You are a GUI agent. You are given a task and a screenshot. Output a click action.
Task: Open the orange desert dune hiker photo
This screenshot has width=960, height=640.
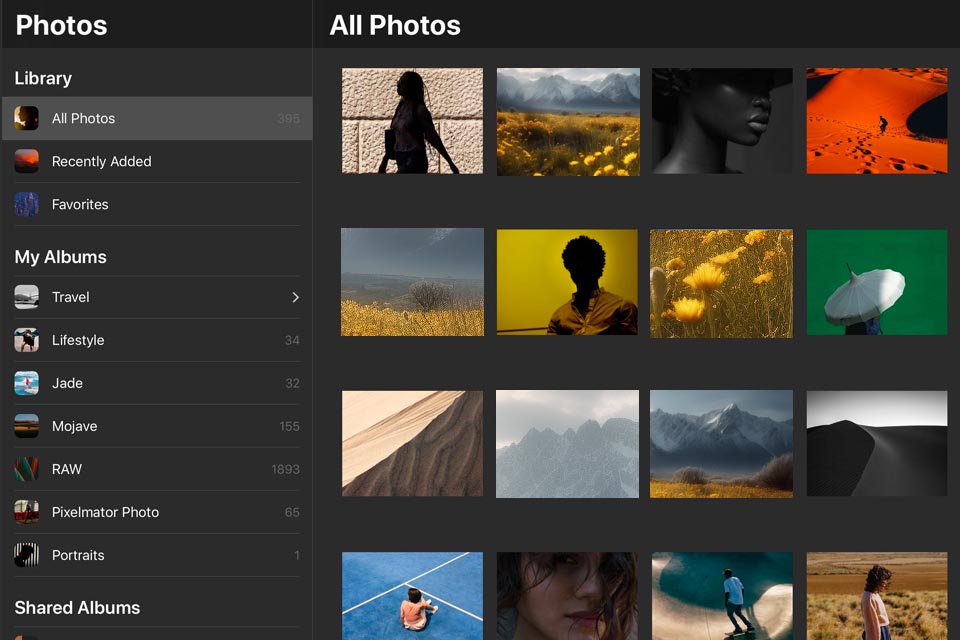coord(877,121)
